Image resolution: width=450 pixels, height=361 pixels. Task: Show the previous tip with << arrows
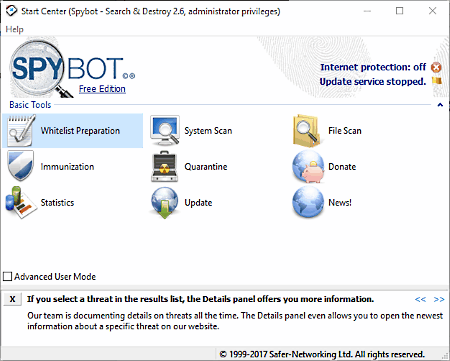pyautogui.click(x=420, y=299)
